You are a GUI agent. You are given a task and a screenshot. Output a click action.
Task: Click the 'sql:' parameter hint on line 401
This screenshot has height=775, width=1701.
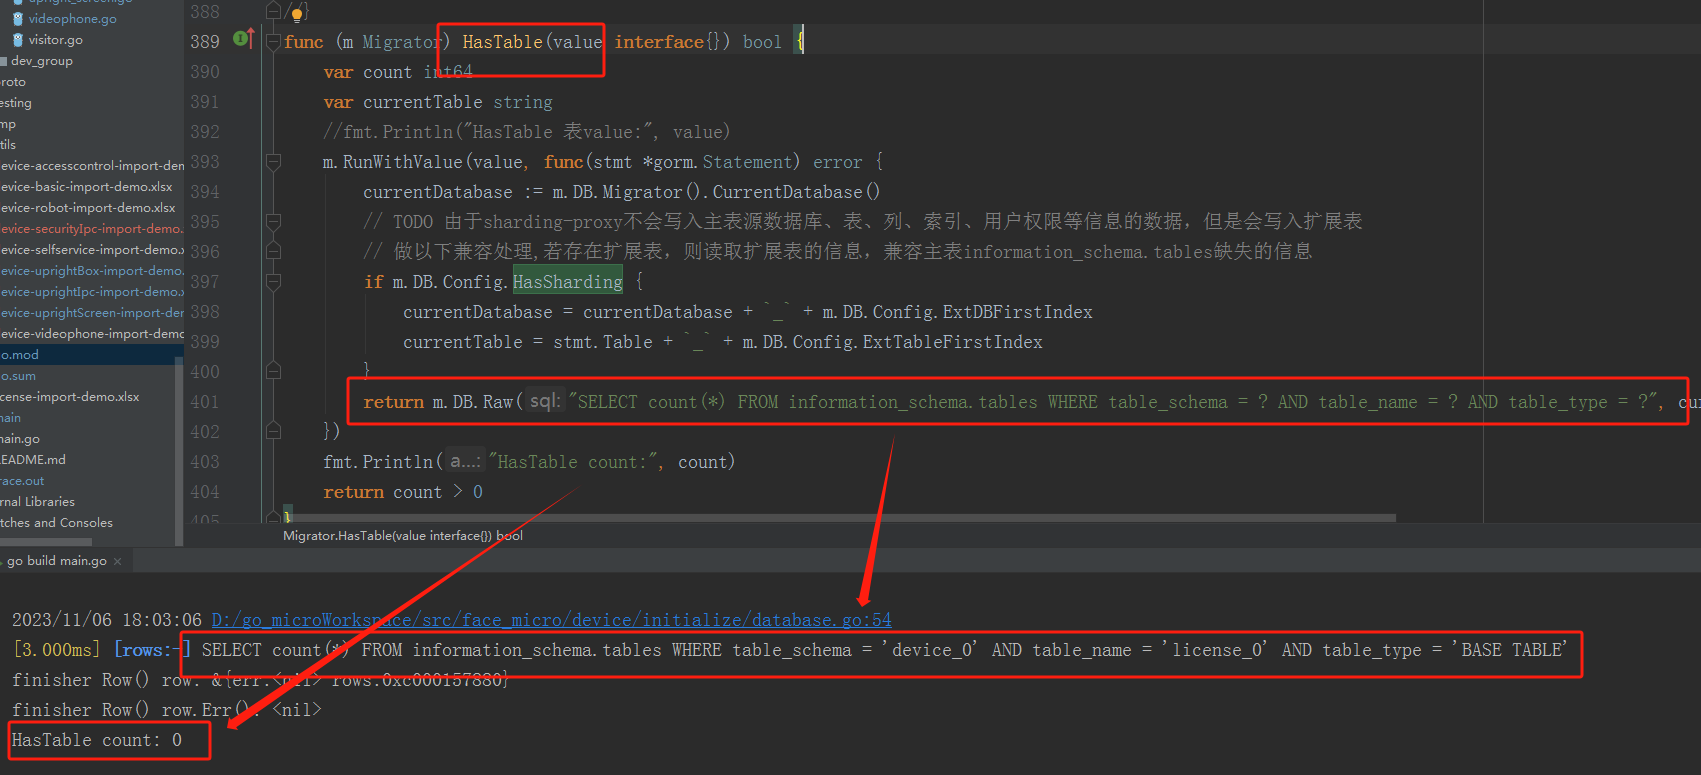pyautogui.click(x=545, y=401)
